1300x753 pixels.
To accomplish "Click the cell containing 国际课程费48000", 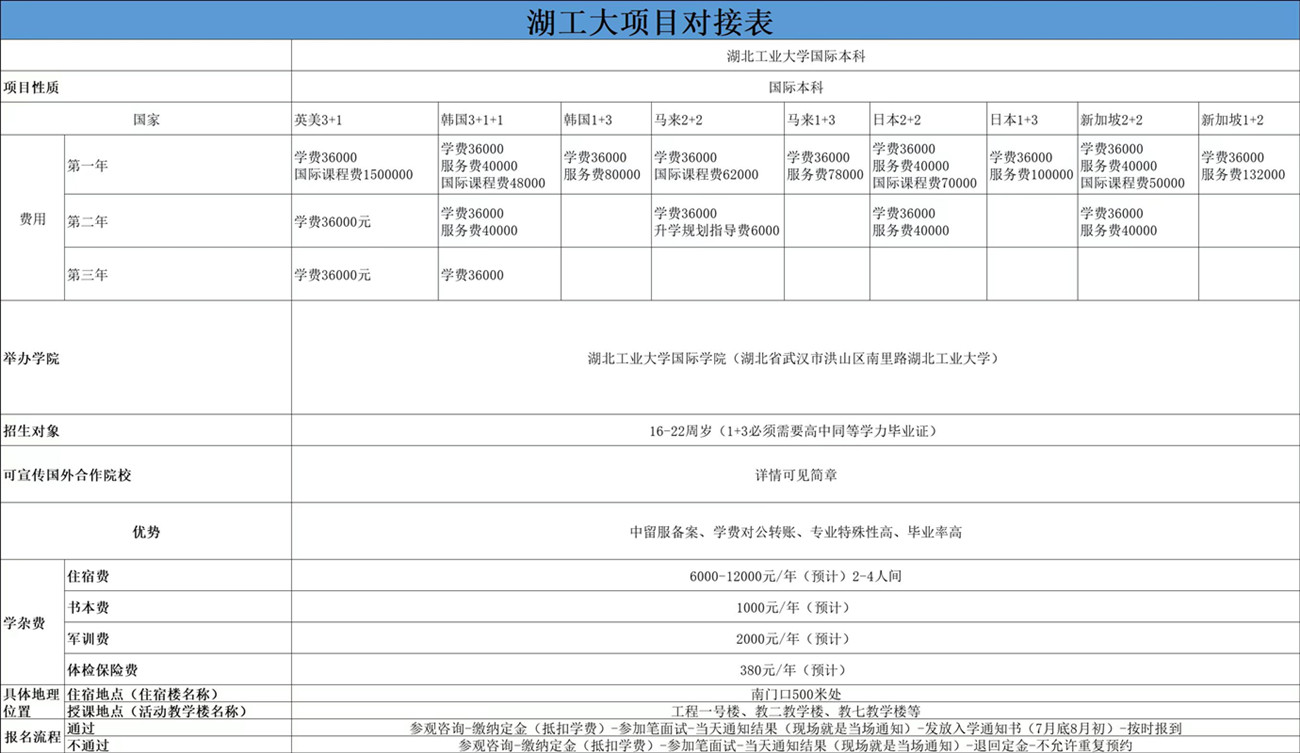I will click(499, 165).
